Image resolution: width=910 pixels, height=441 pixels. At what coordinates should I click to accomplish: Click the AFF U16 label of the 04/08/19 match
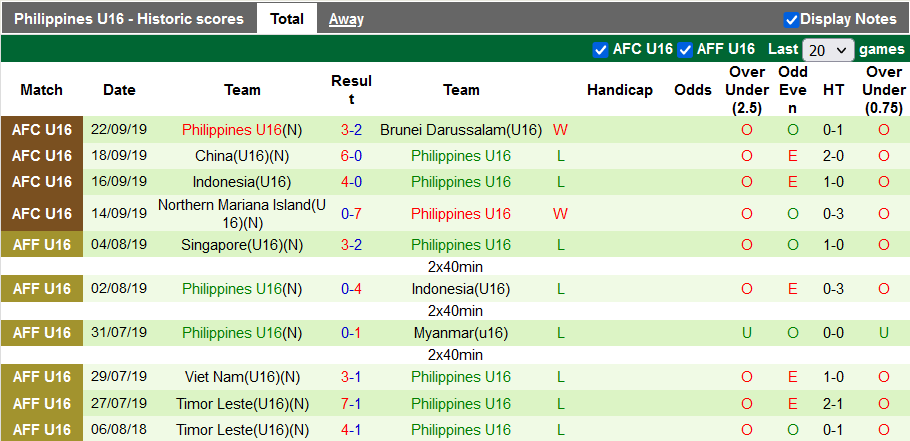(x=42, y=245)
